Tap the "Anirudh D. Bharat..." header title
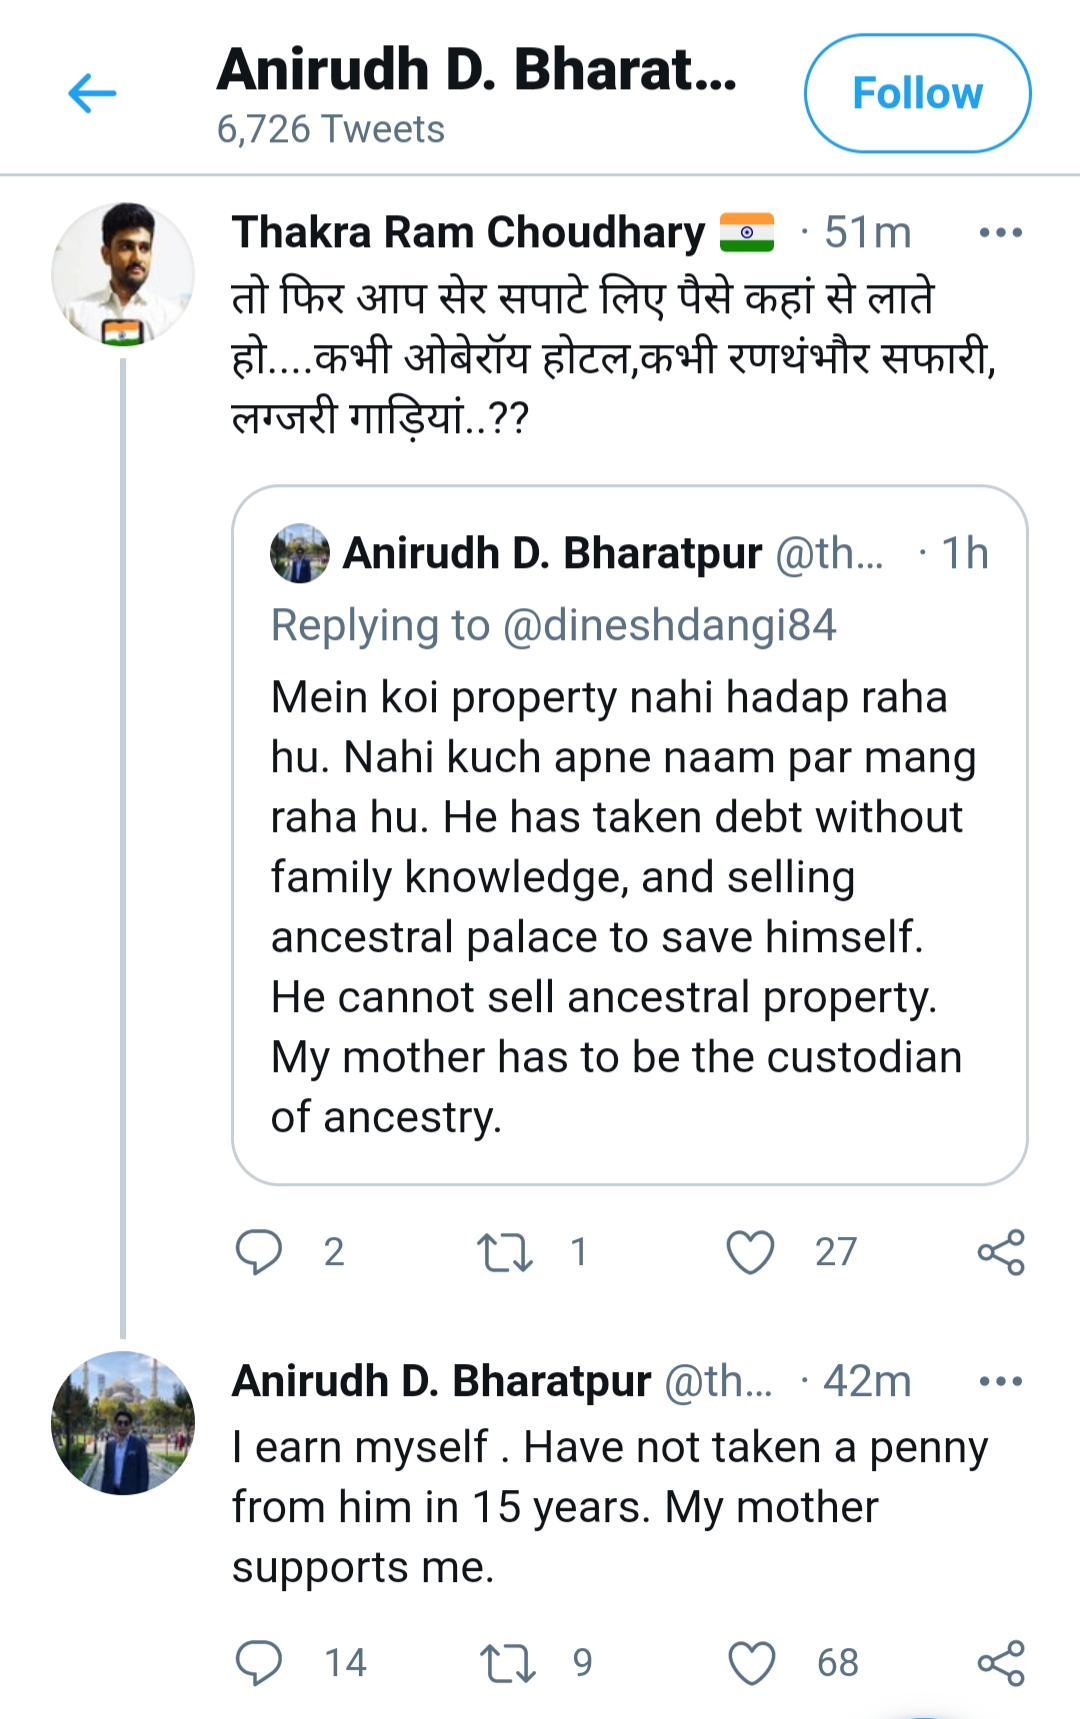1080x1719 pixels. tap(477, 70)
